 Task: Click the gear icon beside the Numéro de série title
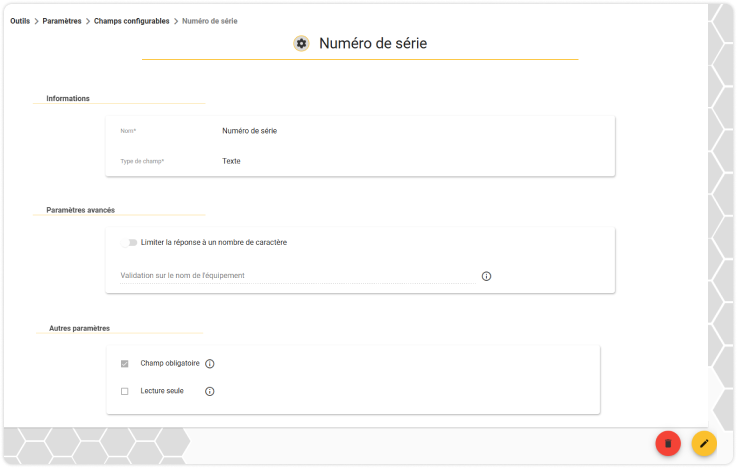(x=301, y=43)
